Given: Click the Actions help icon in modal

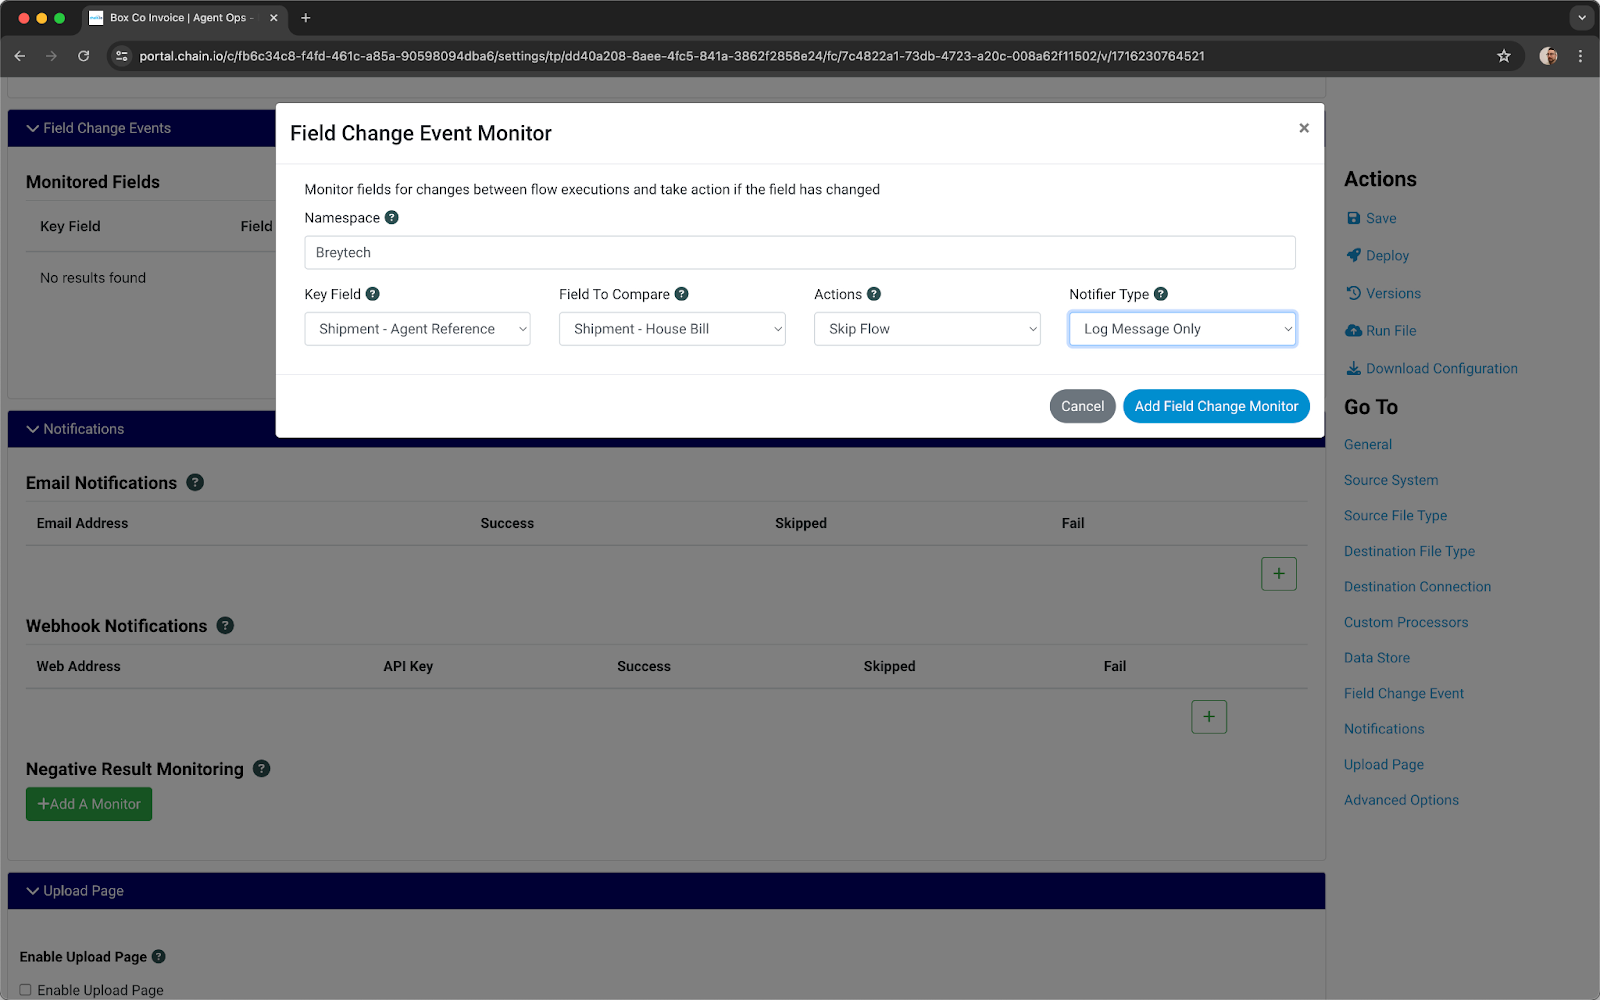Looking at the screenshot, I should [874, 294].
